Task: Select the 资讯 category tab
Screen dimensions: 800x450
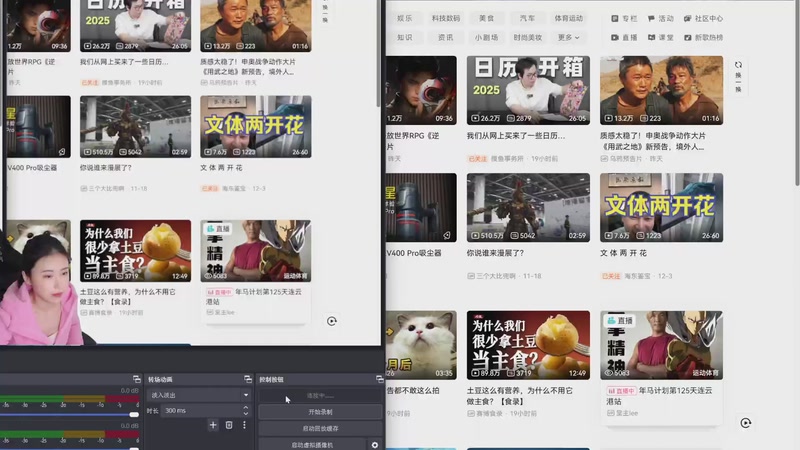Action: tap(445, 37)
